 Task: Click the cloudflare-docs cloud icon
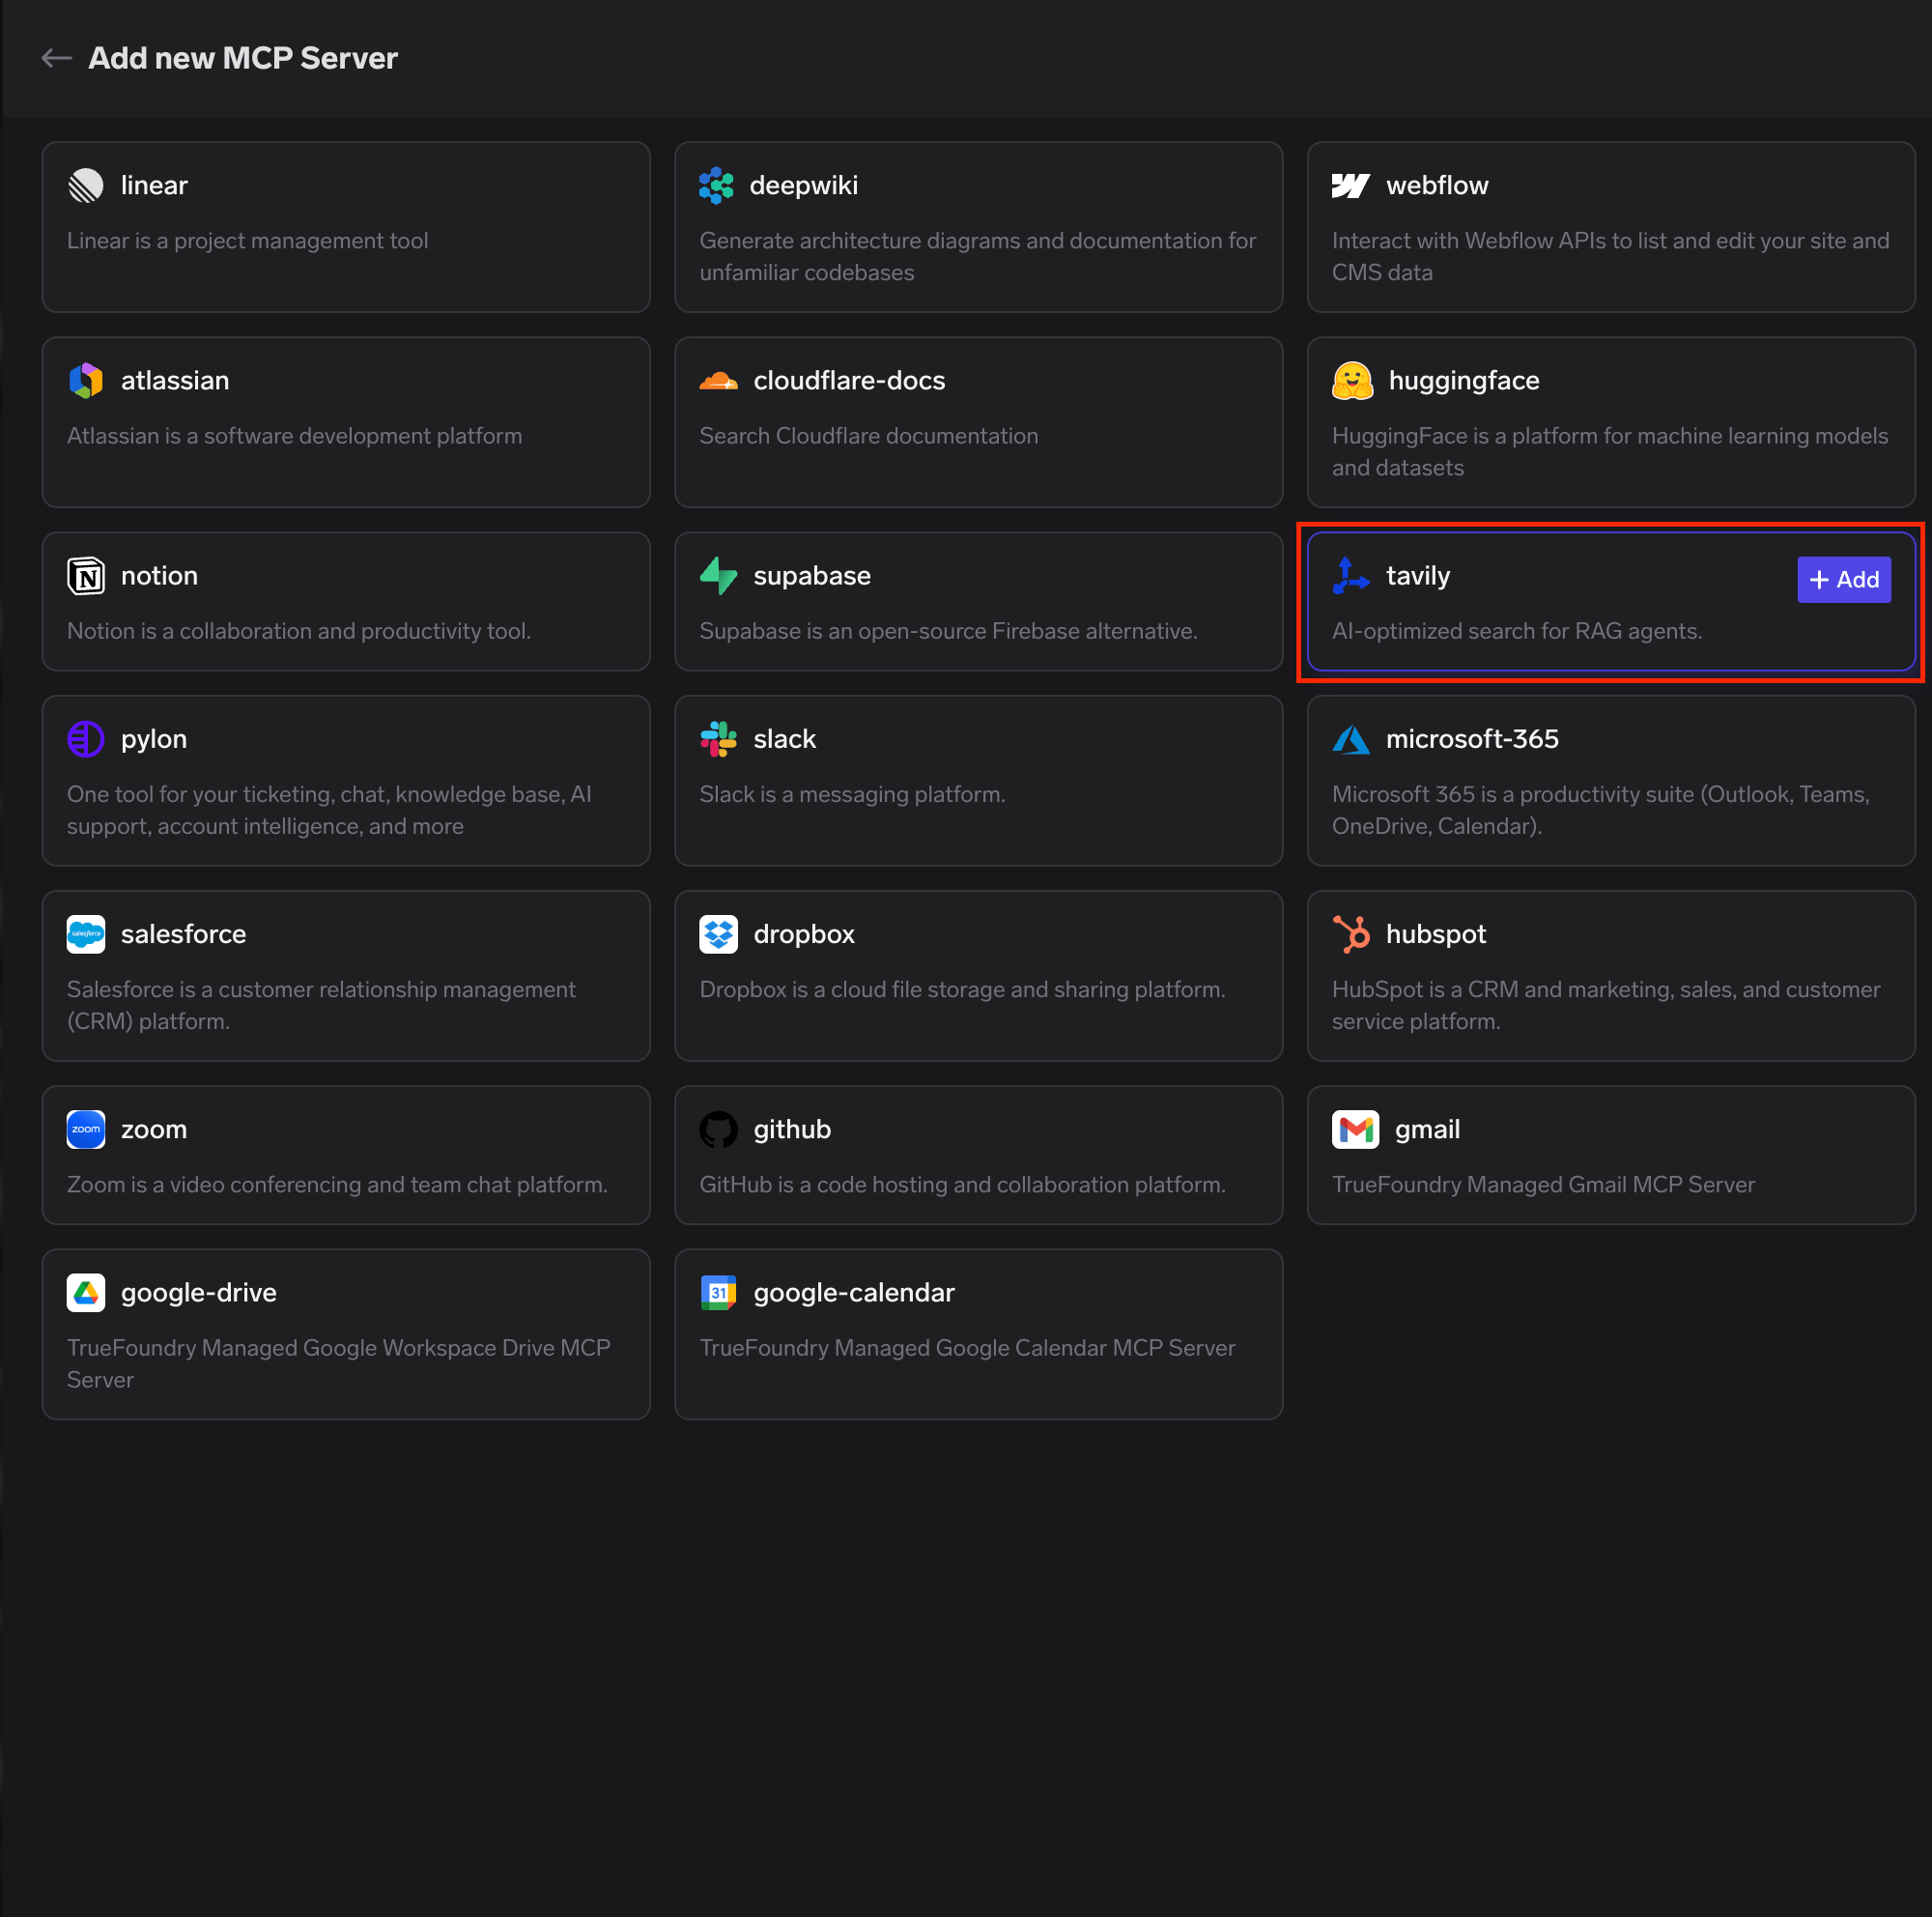(x=718, y=381)
